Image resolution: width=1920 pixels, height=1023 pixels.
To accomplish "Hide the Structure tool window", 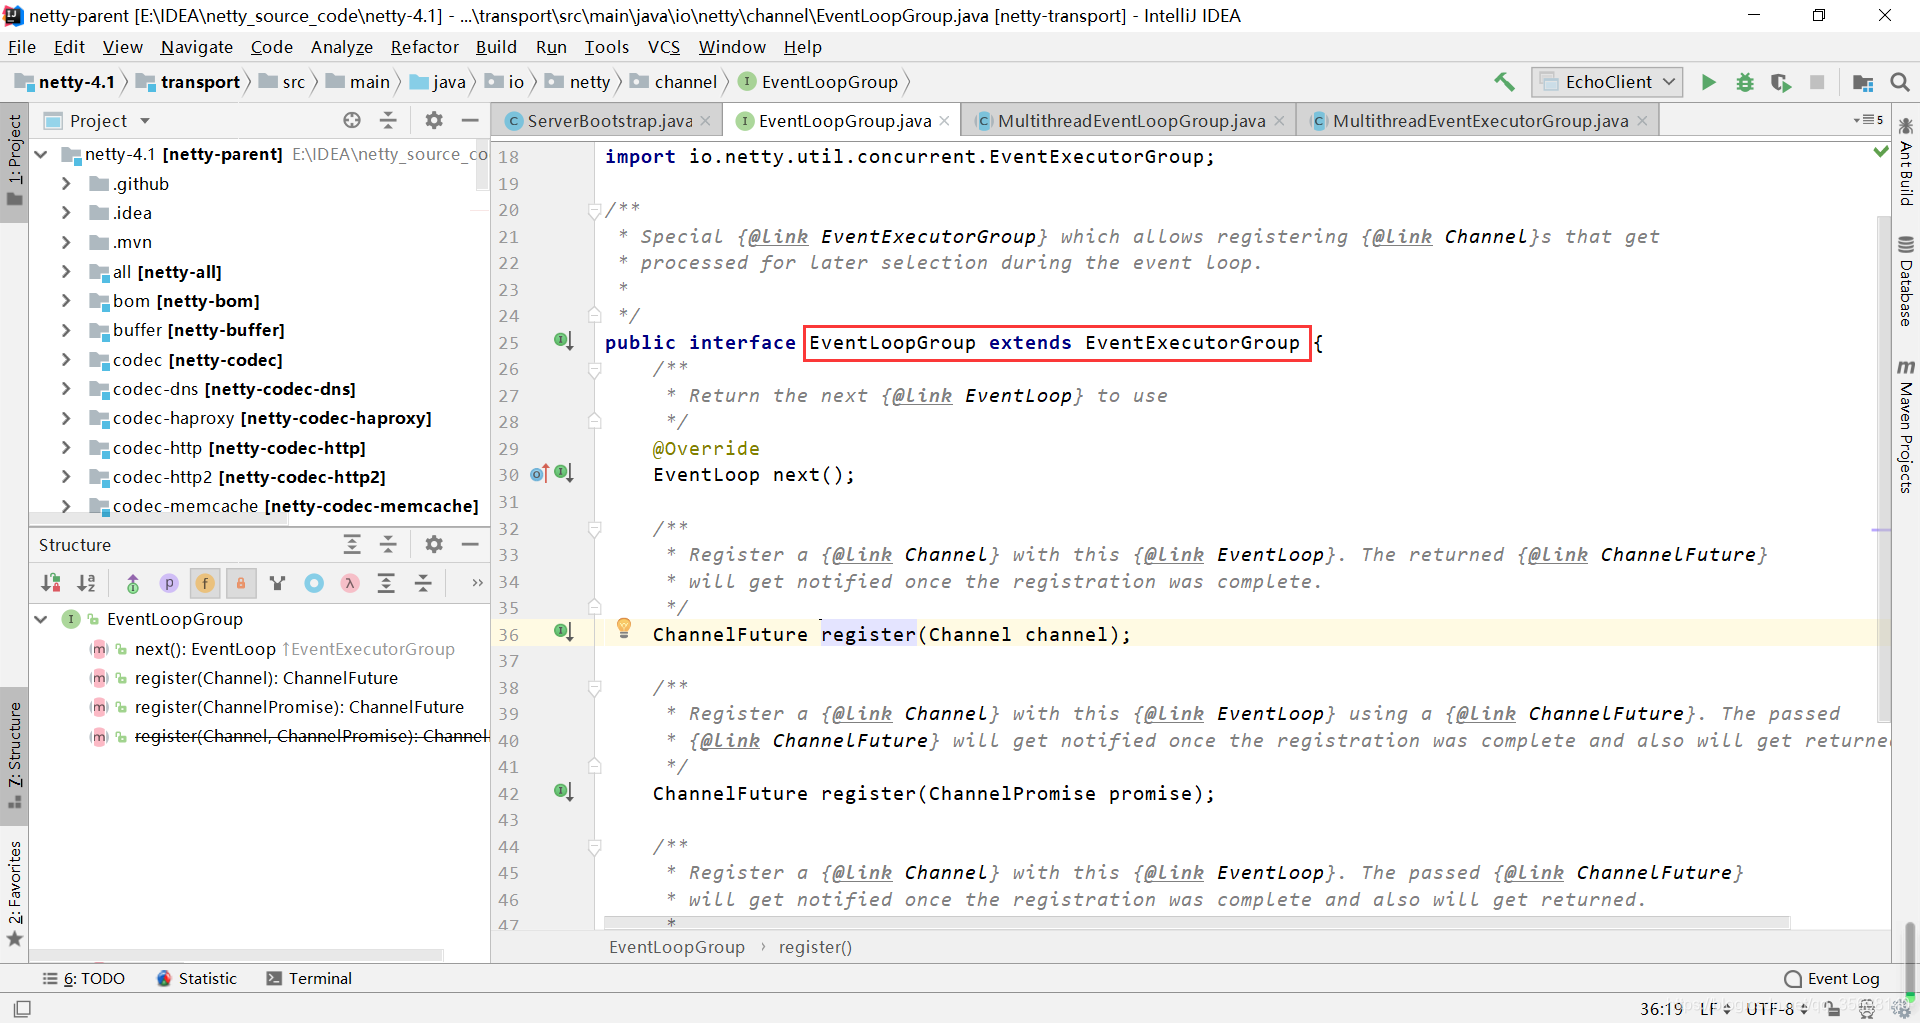I will pyautogui.click(x=470, y=544).
